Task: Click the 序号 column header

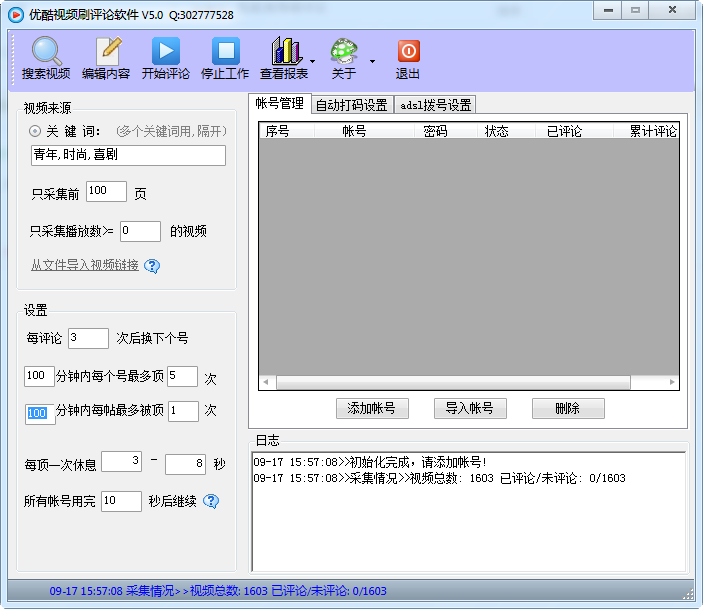Action: [x=287, y=130]
